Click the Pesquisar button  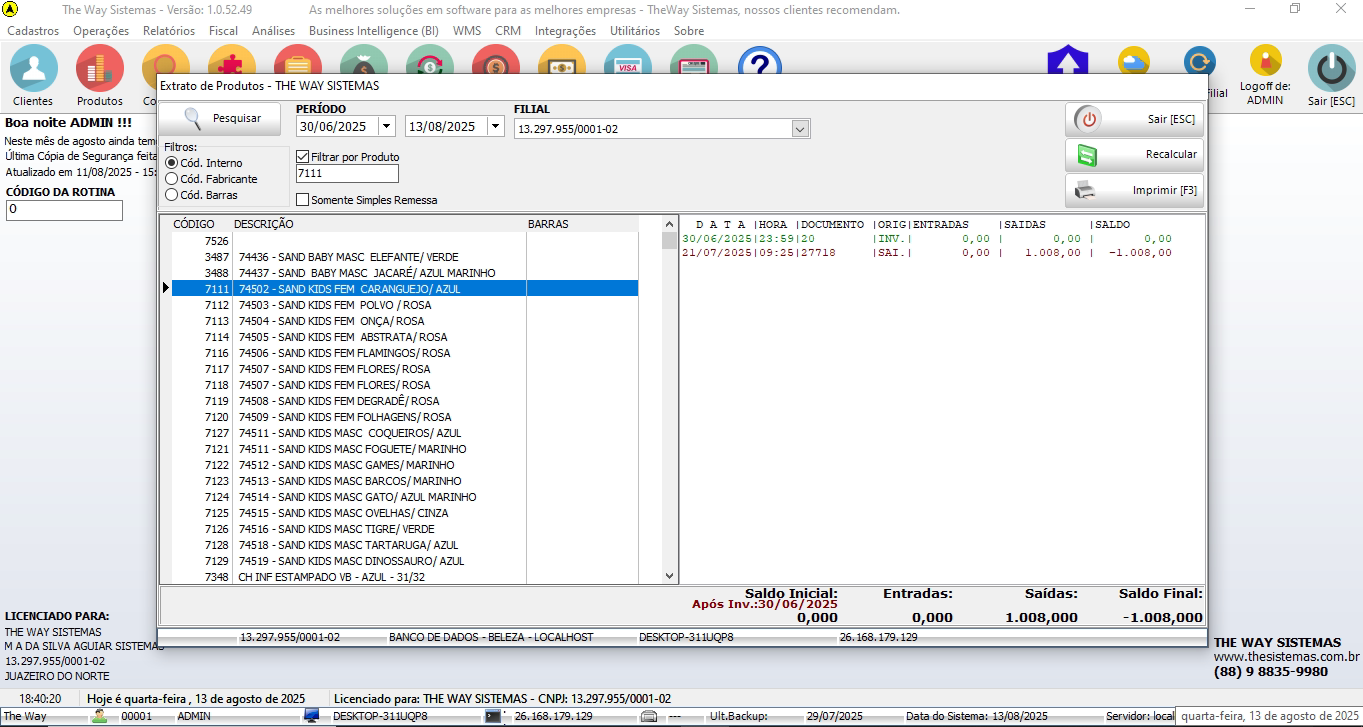tap(221, 119)
